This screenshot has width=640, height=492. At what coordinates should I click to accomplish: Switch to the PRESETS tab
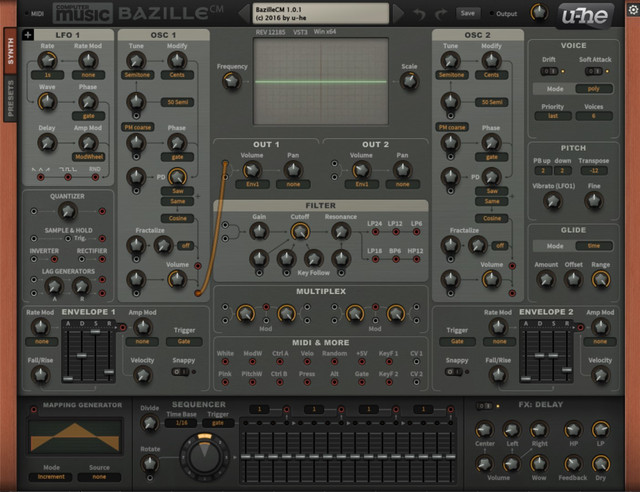[x=10, y=98]
